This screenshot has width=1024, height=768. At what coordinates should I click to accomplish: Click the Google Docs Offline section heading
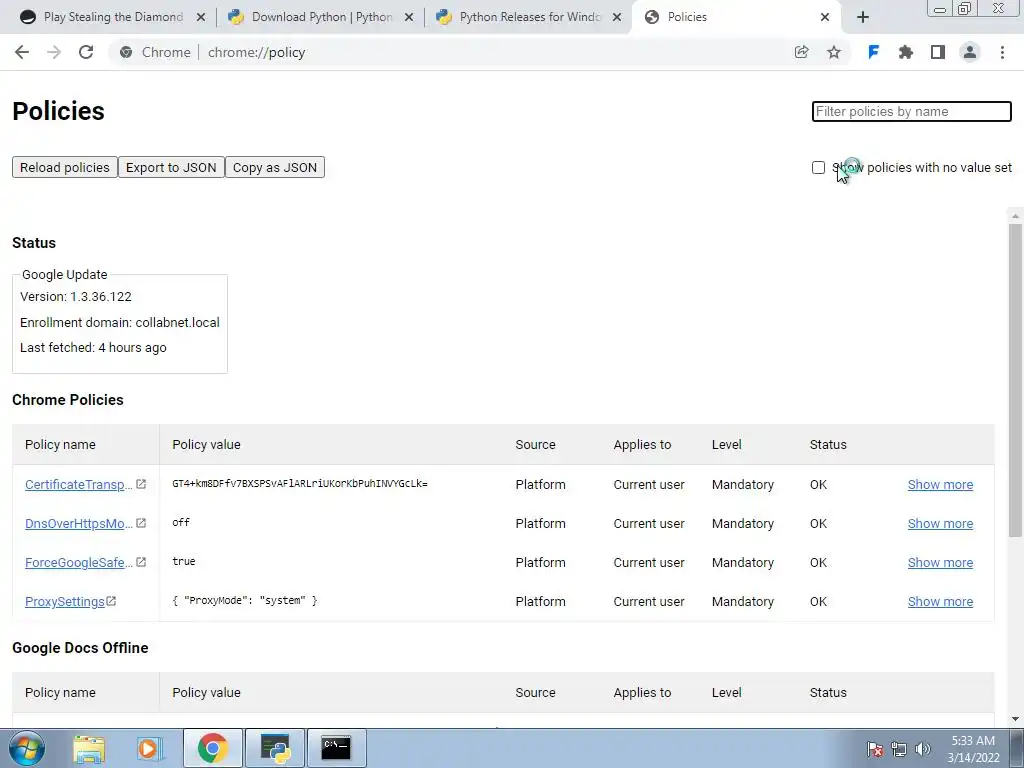(x=80, y=648)
